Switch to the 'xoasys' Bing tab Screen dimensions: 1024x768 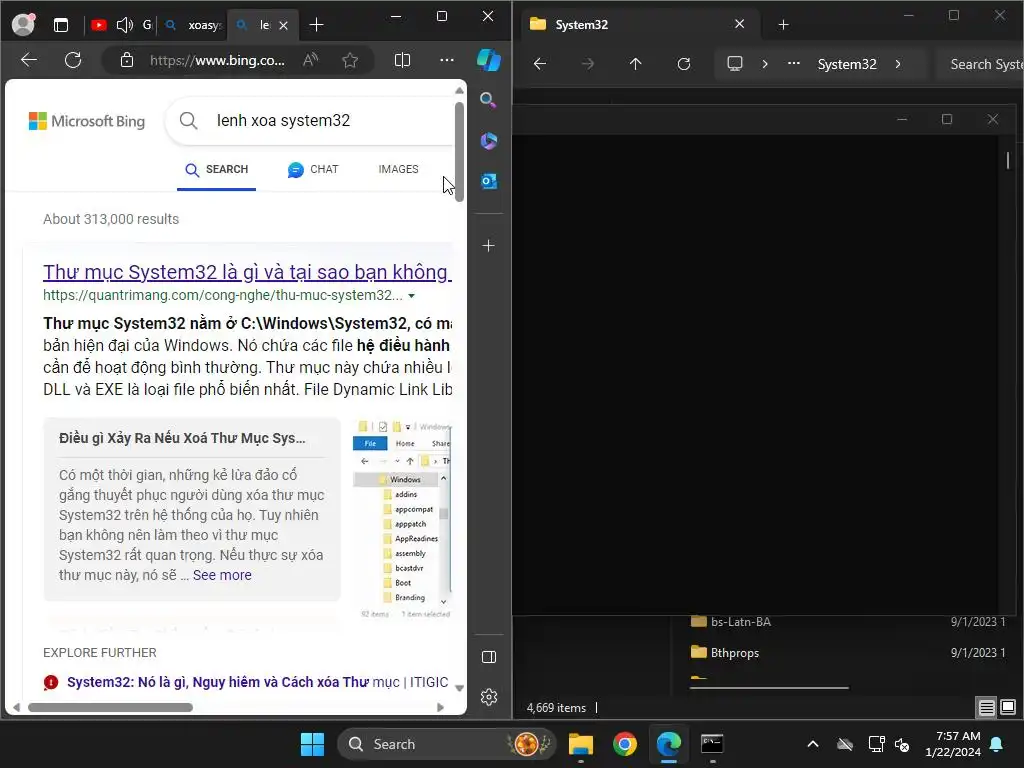[194, 25]
